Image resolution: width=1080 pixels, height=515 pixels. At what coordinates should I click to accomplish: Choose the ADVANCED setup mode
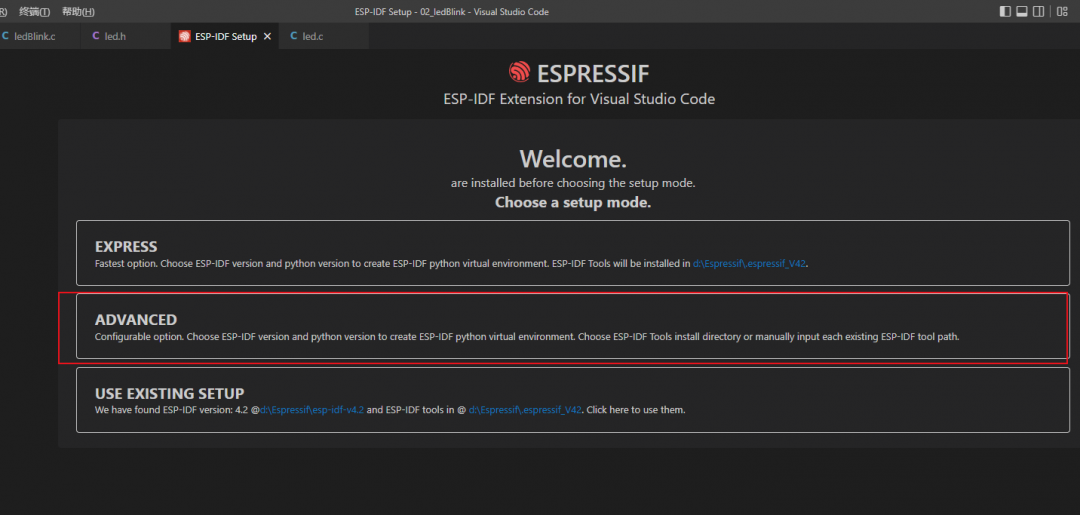pos(572,326)
